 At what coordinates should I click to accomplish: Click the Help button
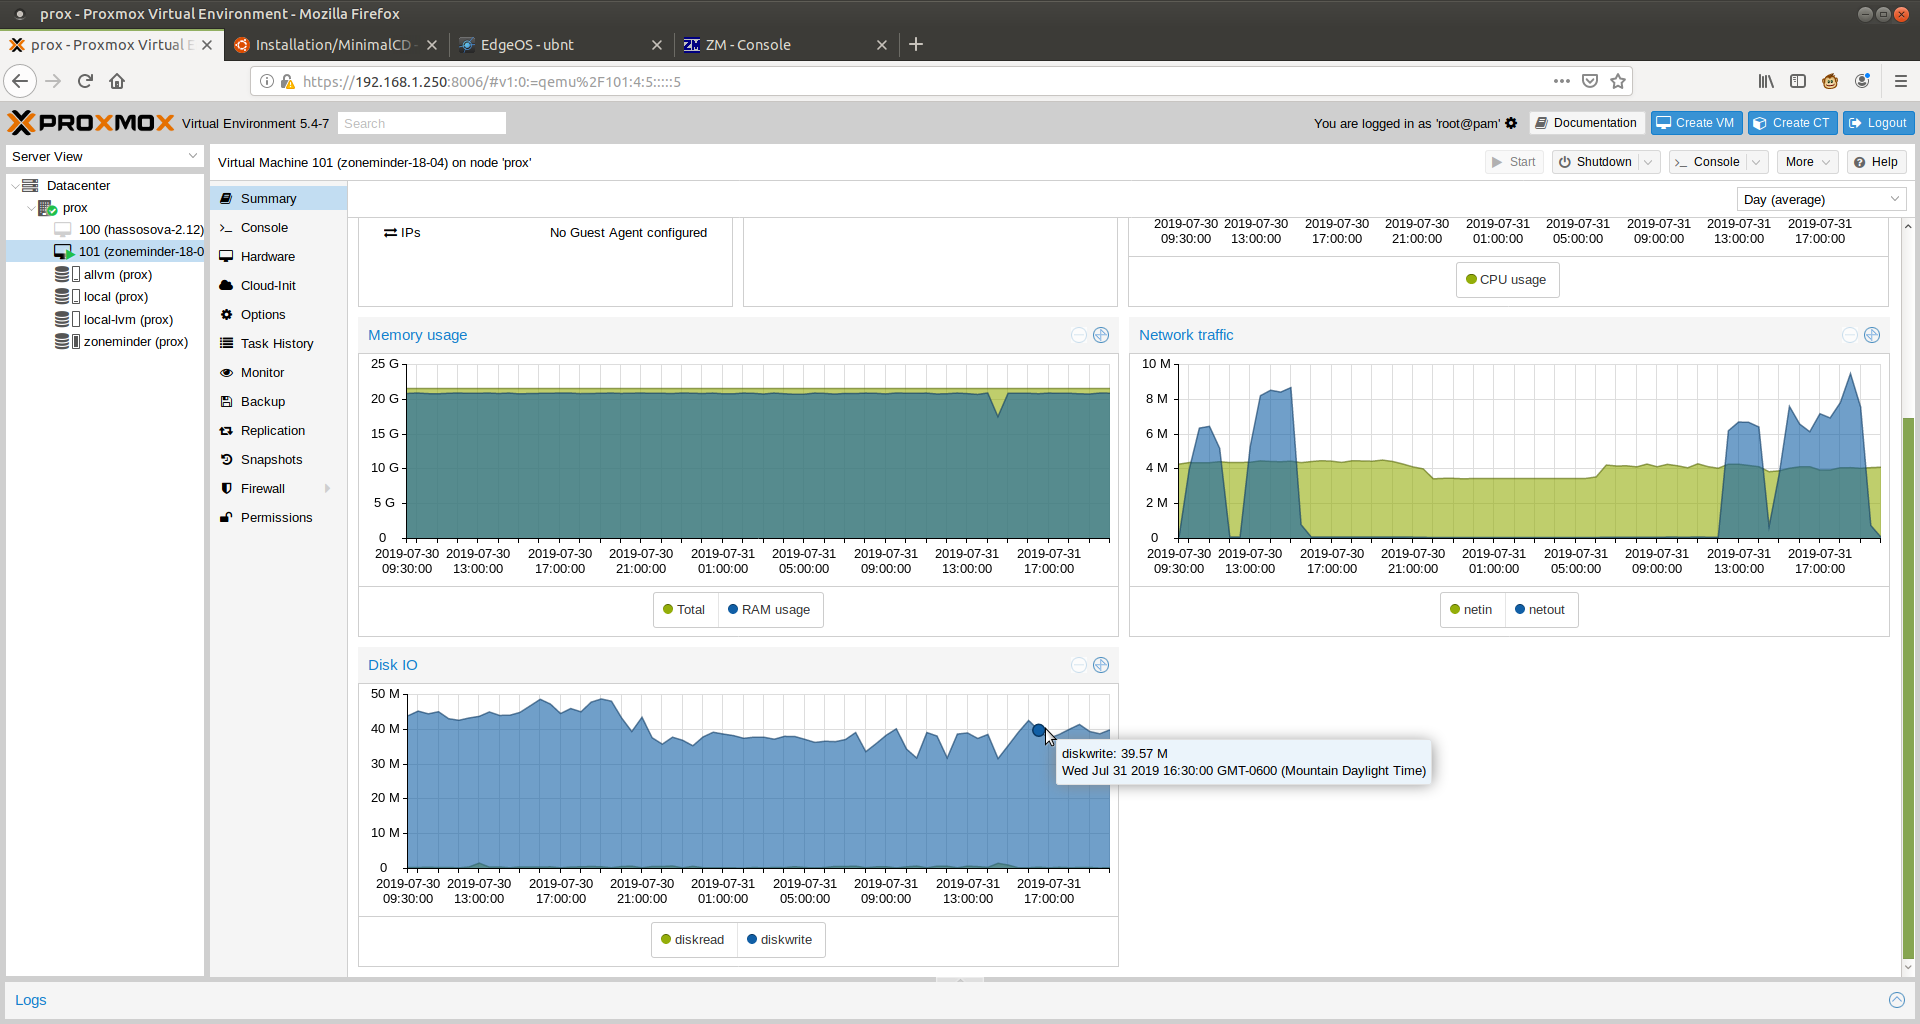tap(1876, 162)
